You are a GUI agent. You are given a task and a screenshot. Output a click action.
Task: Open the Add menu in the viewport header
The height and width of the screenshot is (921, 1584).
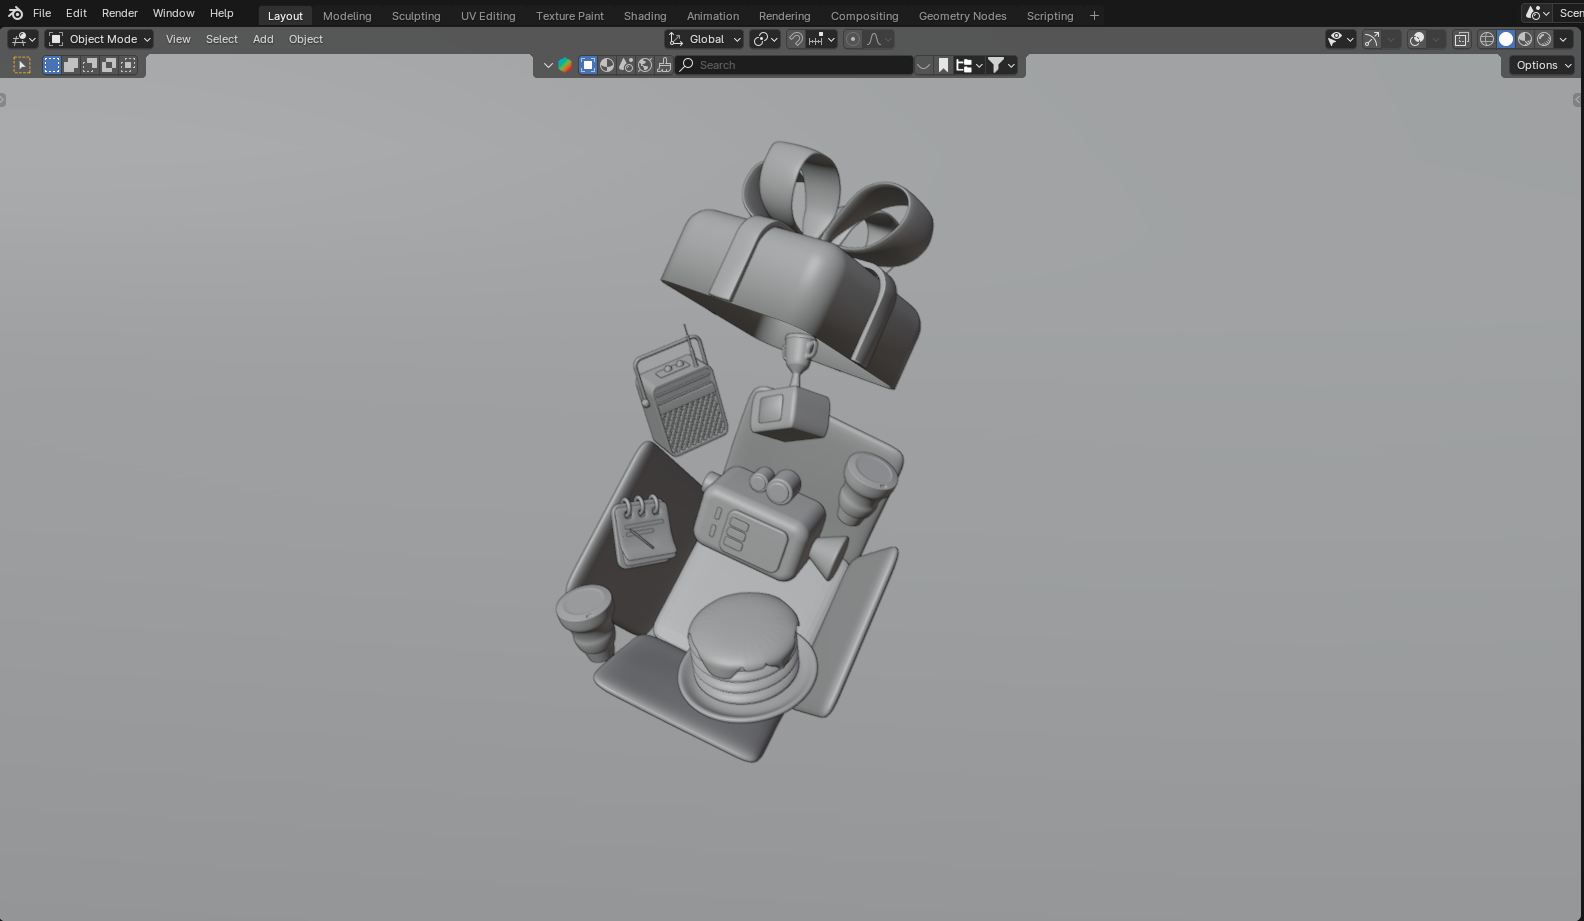263,39
